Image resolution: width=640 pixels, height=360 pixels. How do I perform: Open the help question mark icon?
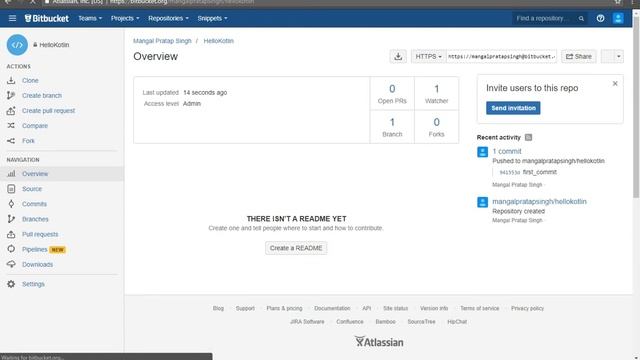(600, 18)
